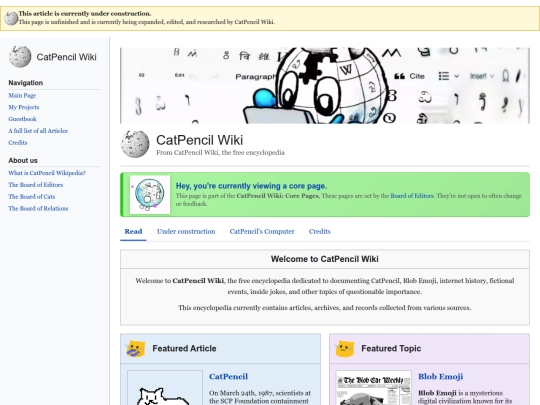This screenshot has width=540, height=405.
Task: Click the CatPencil Wiki sidebar title
Action: point(66,57)
